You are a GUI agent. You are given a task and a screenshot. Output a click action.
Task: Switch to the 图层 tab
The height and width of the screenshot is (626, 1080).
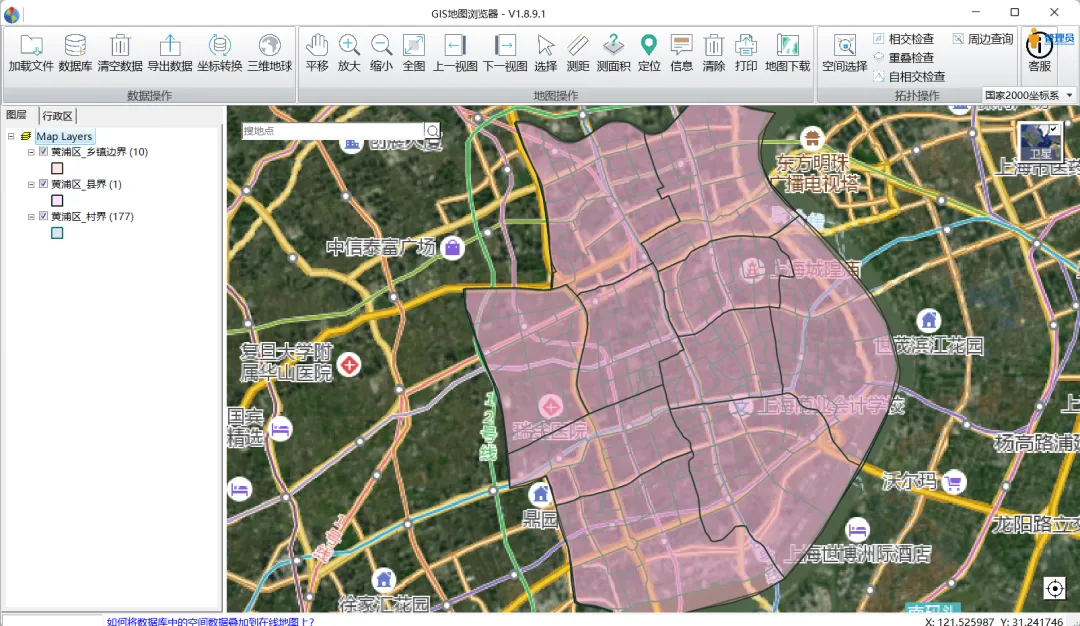pyautogui.click(x=17, y=115)
